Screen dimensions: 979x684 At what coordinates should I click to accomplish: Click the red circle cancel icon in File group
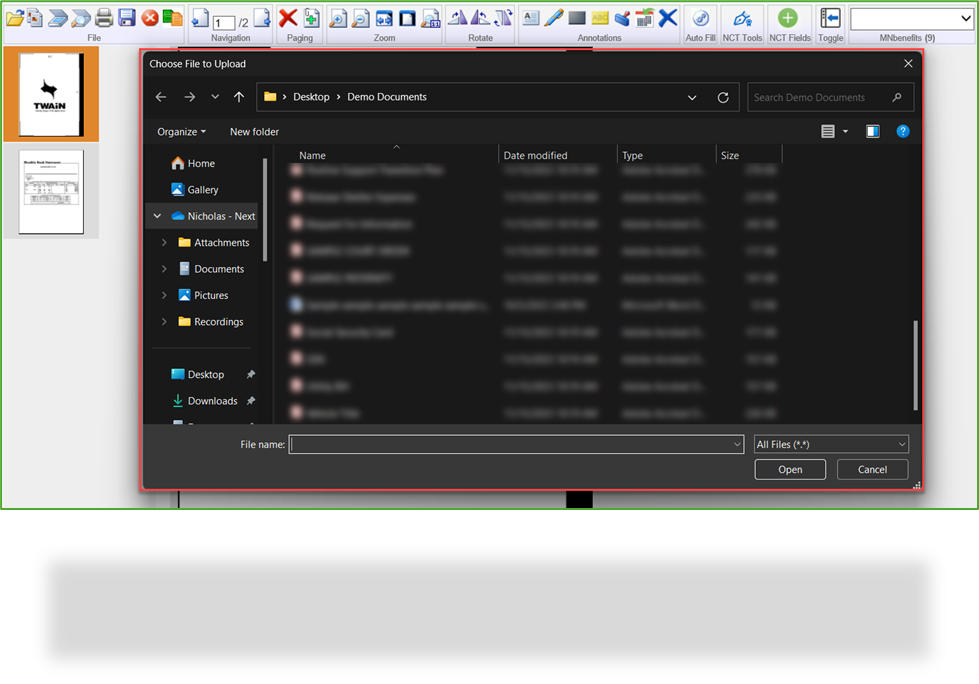[150, 19]
